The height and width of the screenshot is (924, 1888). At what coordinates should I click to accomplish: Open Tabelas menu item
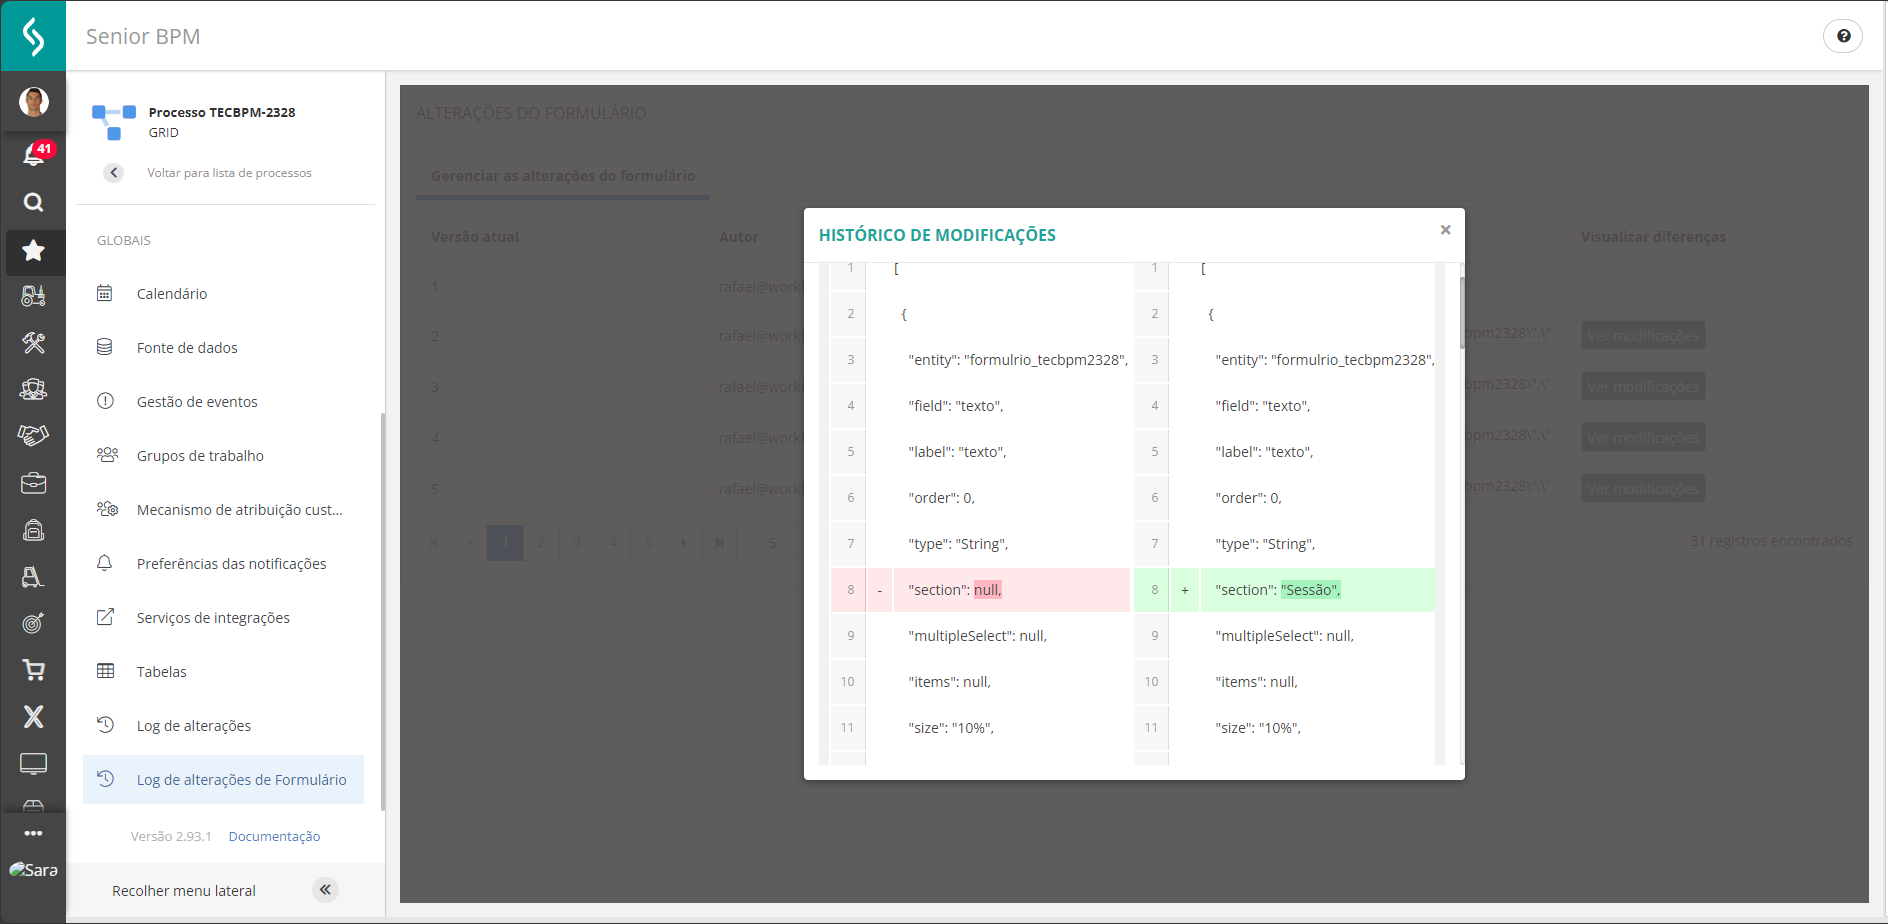[x=162, y=672]
